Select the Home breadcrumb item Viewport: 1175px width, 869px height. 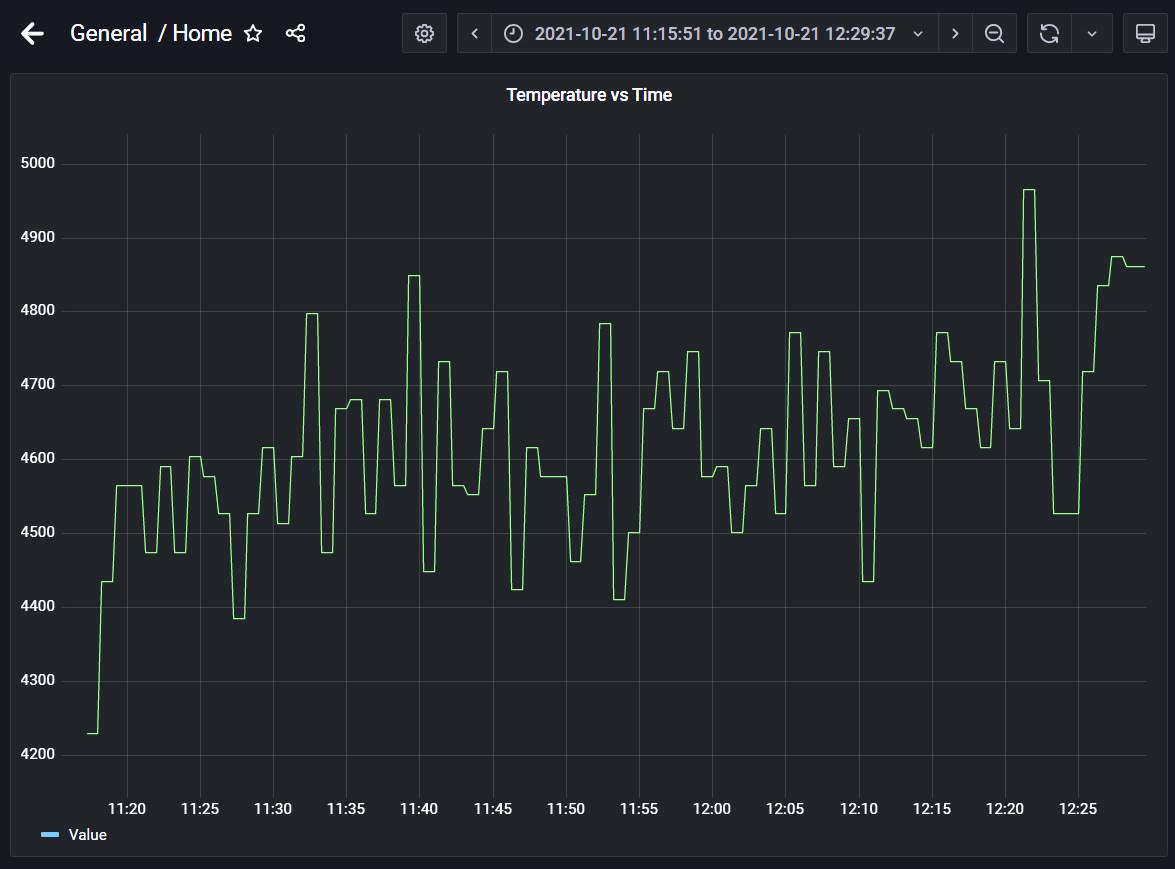[202, 33]
